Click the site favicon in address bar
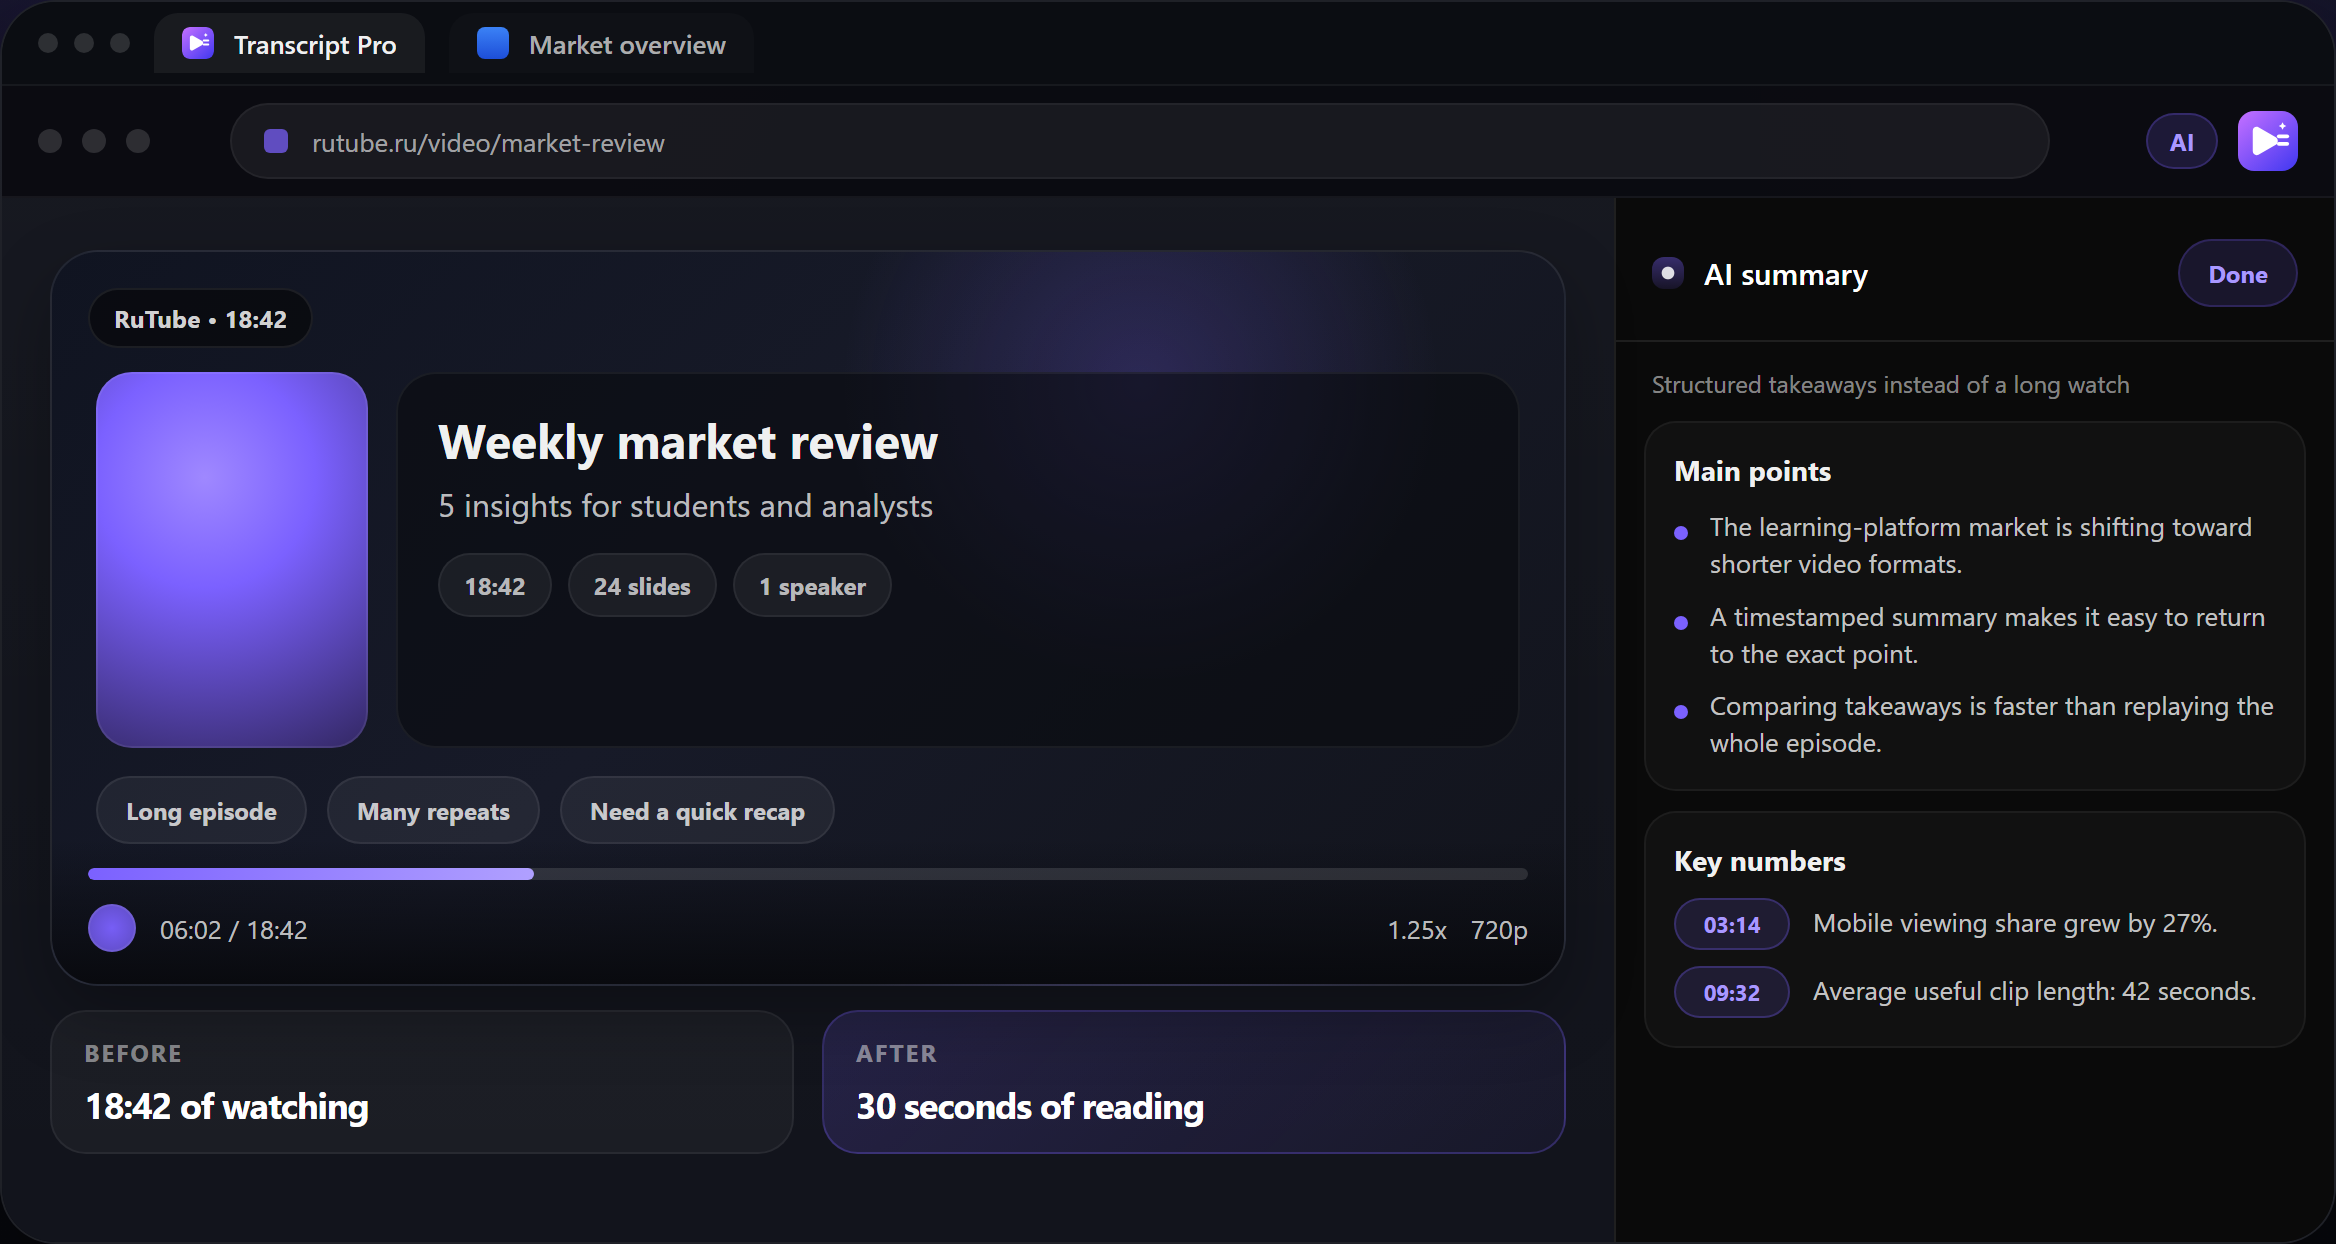The height and width of the screenshot is (1244, 2336). (276, 142)
